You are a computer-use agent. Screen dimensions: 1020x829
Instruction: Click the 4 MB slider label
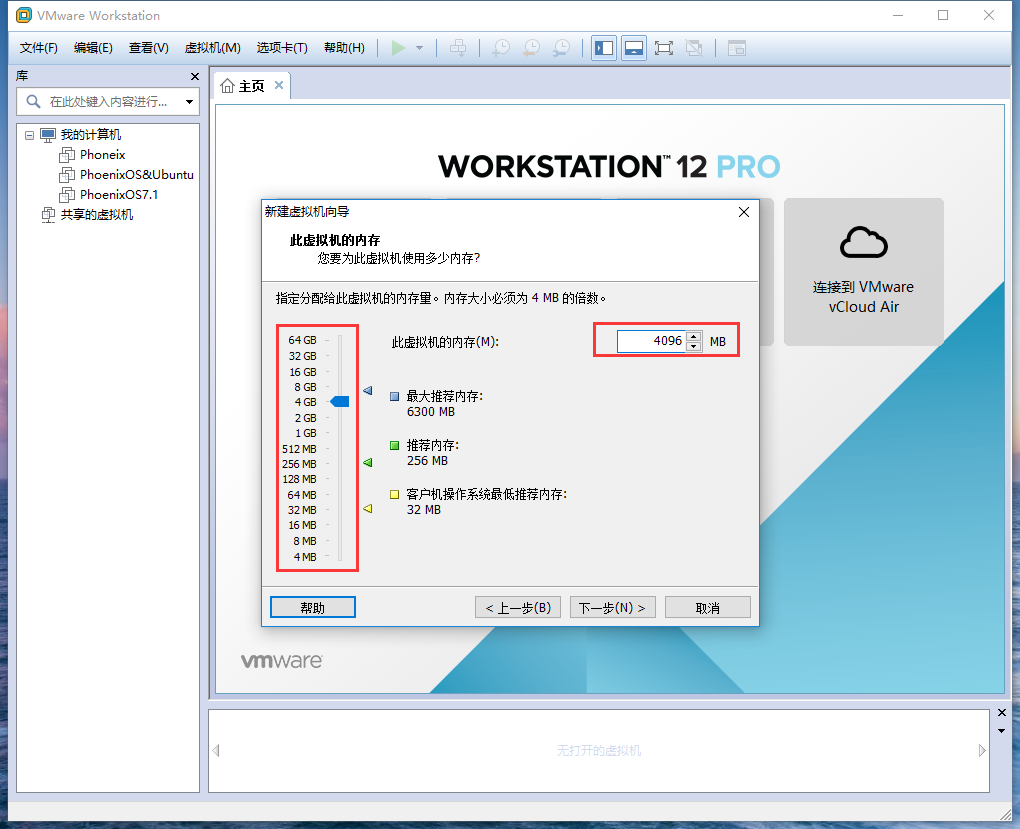[x=305, y=557]
